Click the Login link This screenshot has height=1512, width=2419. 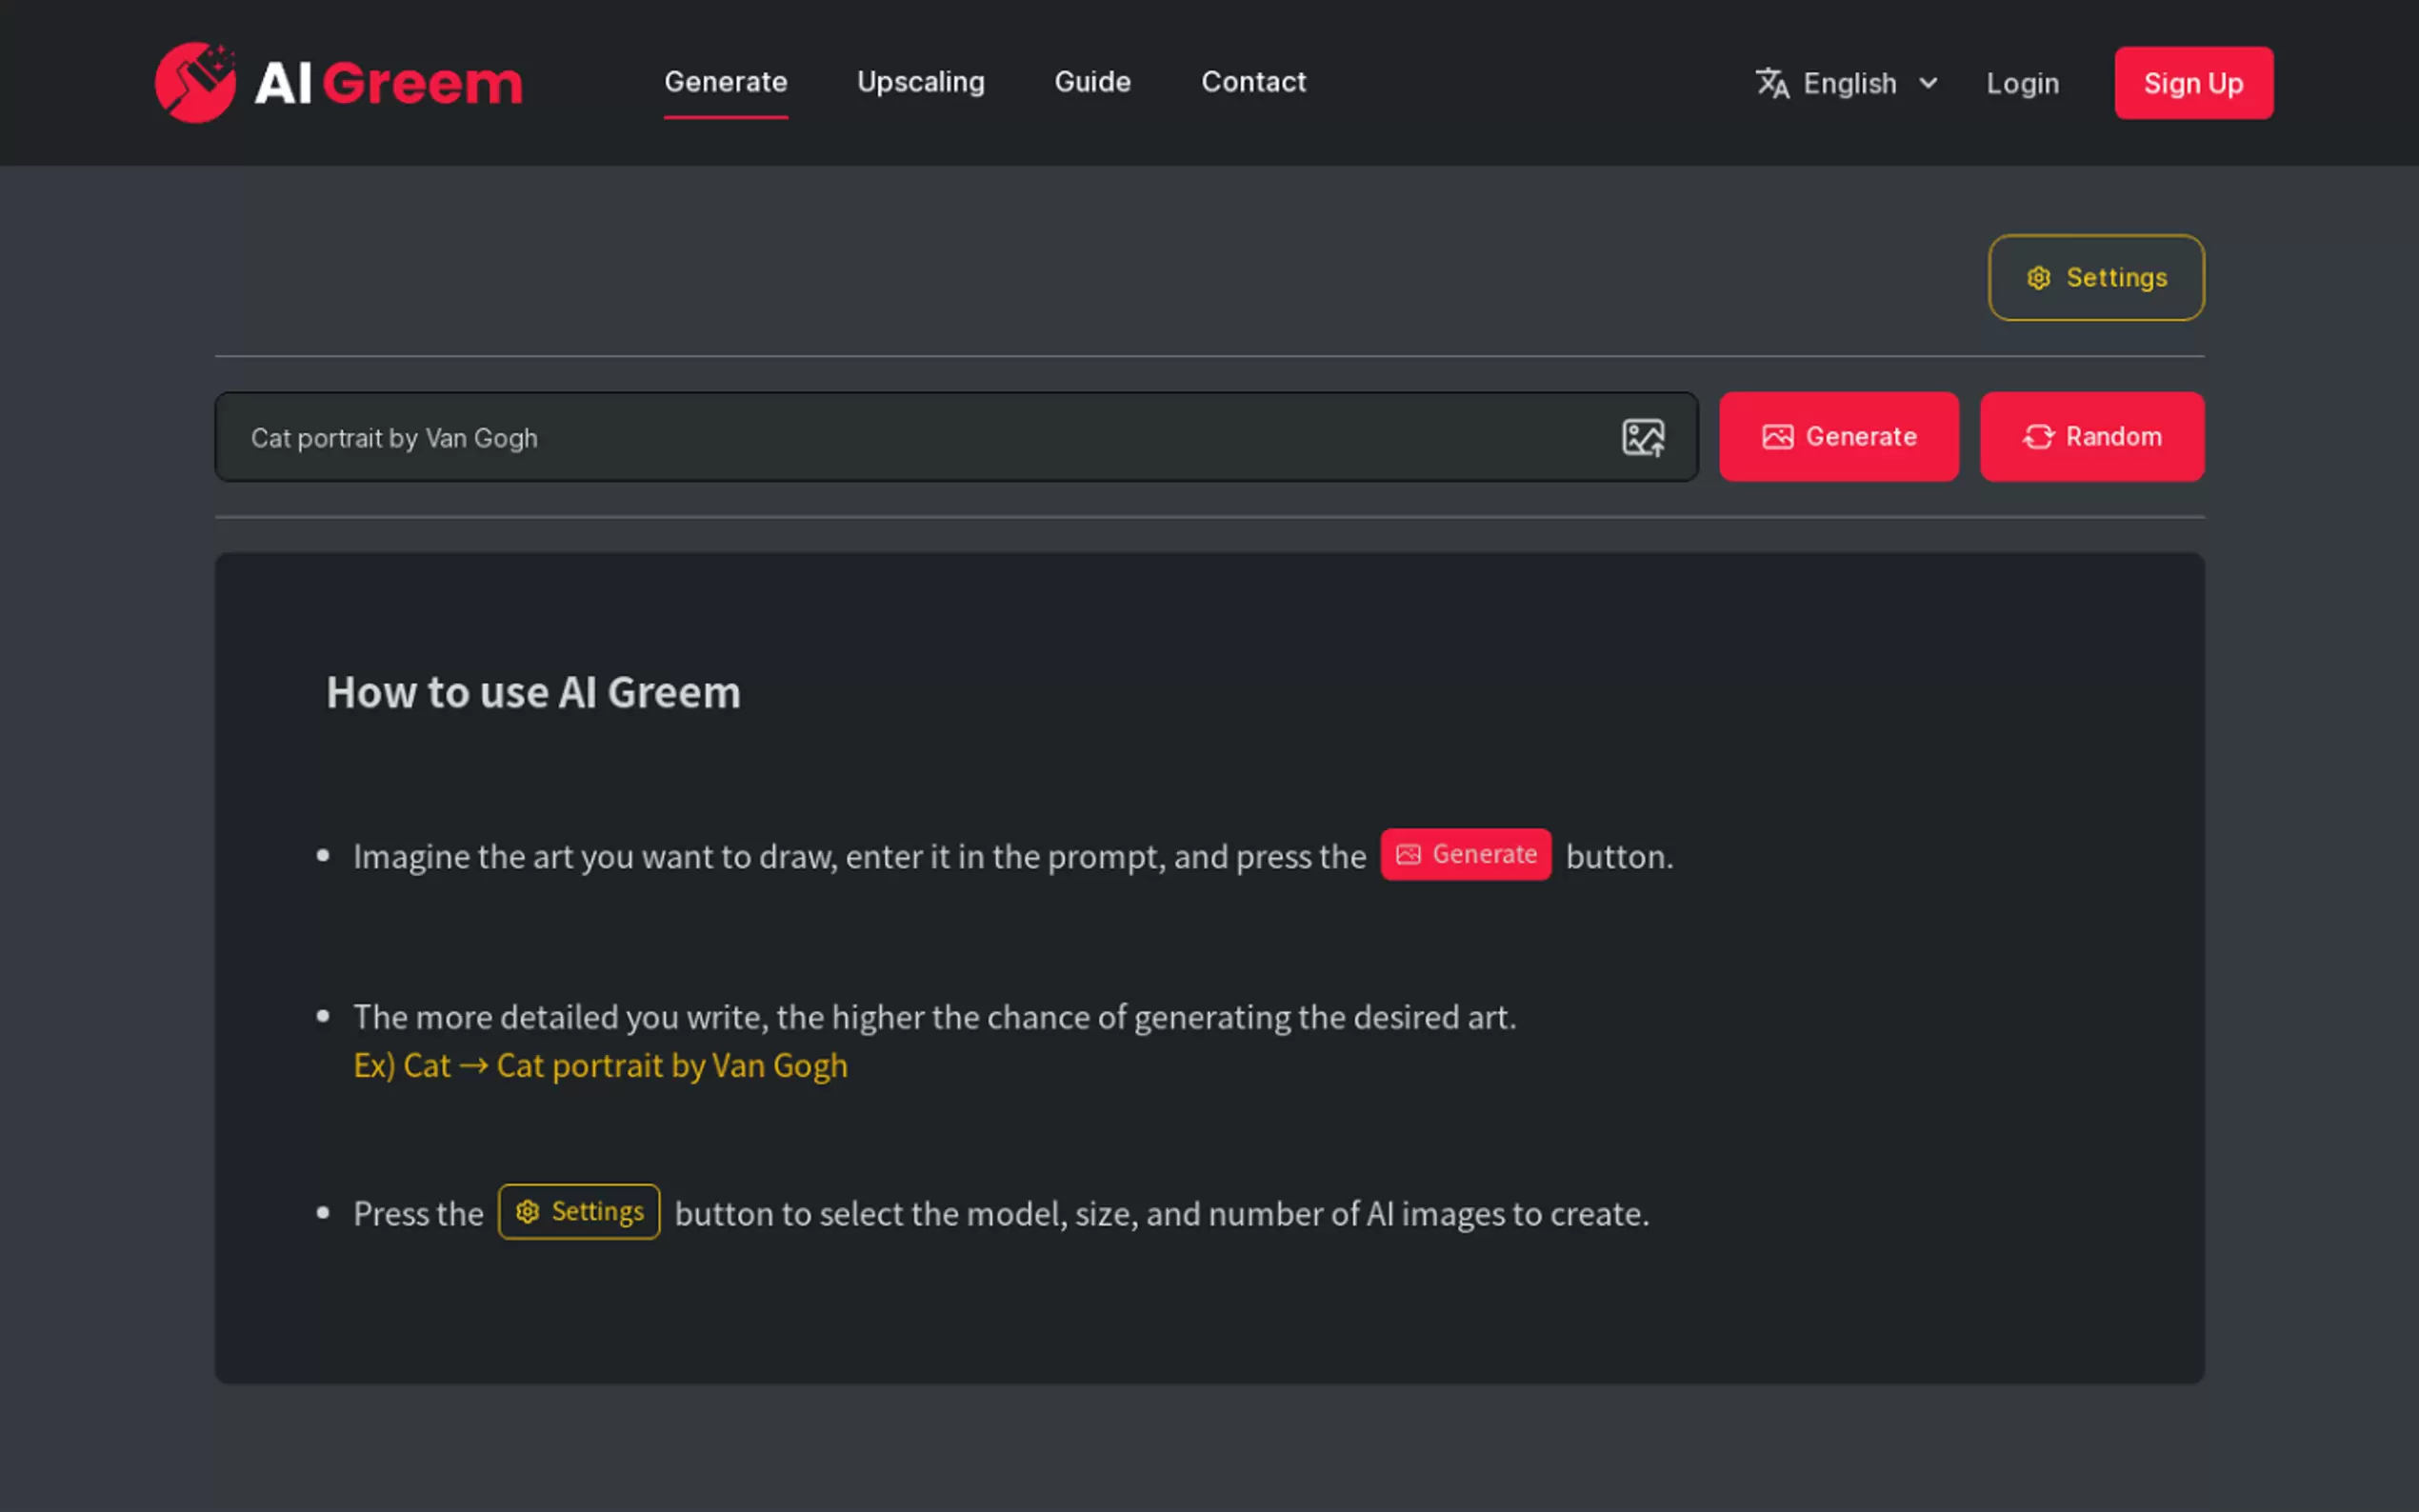click(2022, 83)
